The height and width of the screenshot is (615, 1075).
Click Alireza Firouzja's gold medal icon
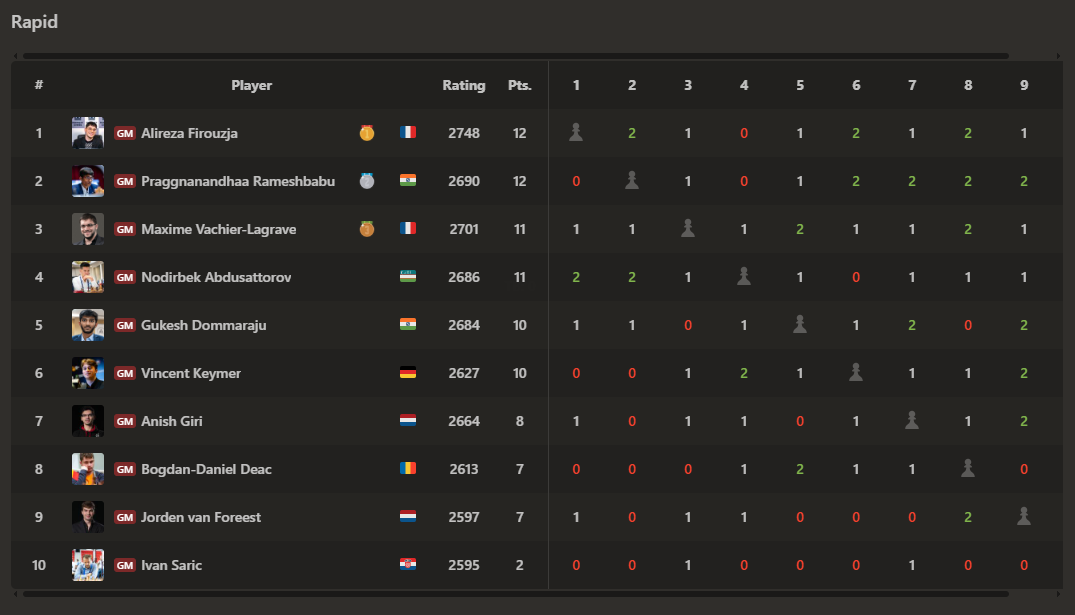coord(367,133)
